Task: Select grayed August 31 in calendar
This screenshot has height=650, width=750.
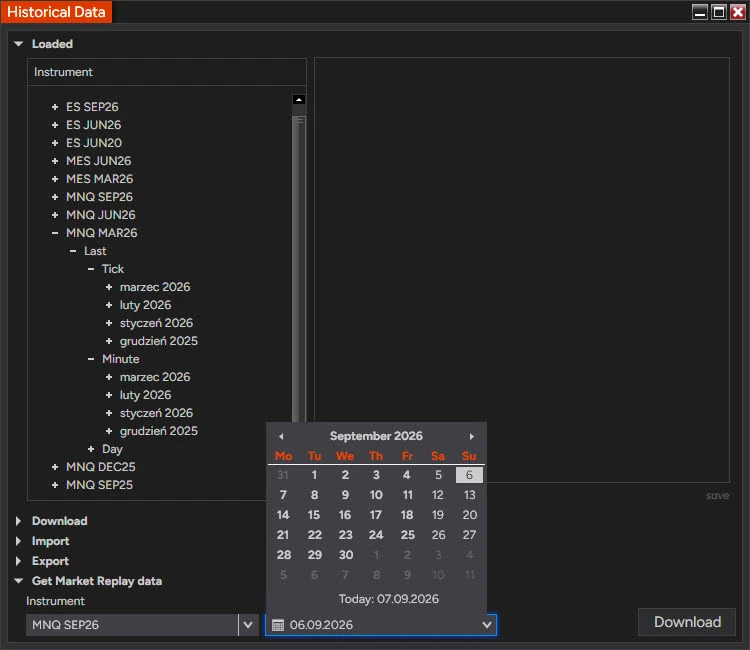Action: [283, 475]
